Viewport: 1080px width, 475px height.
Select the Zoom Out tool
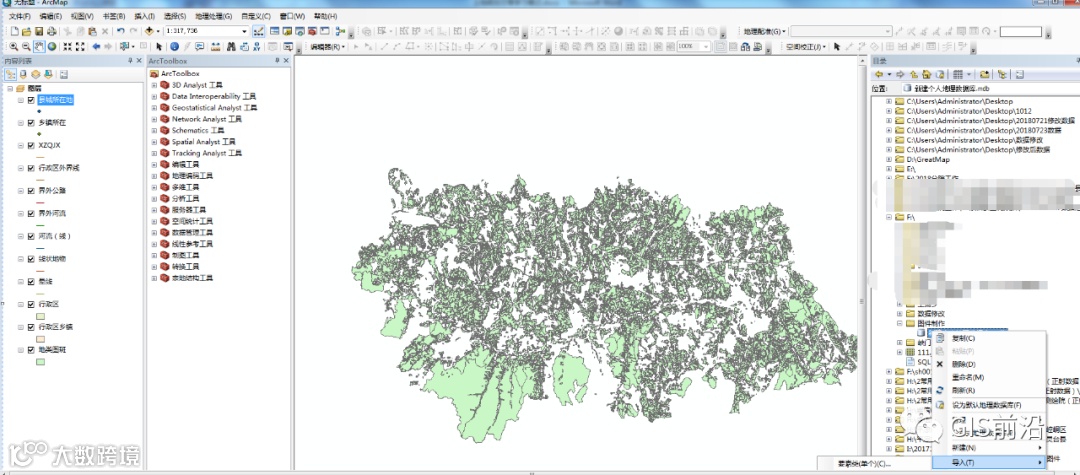pyautogui.click(x=26, y=47)
